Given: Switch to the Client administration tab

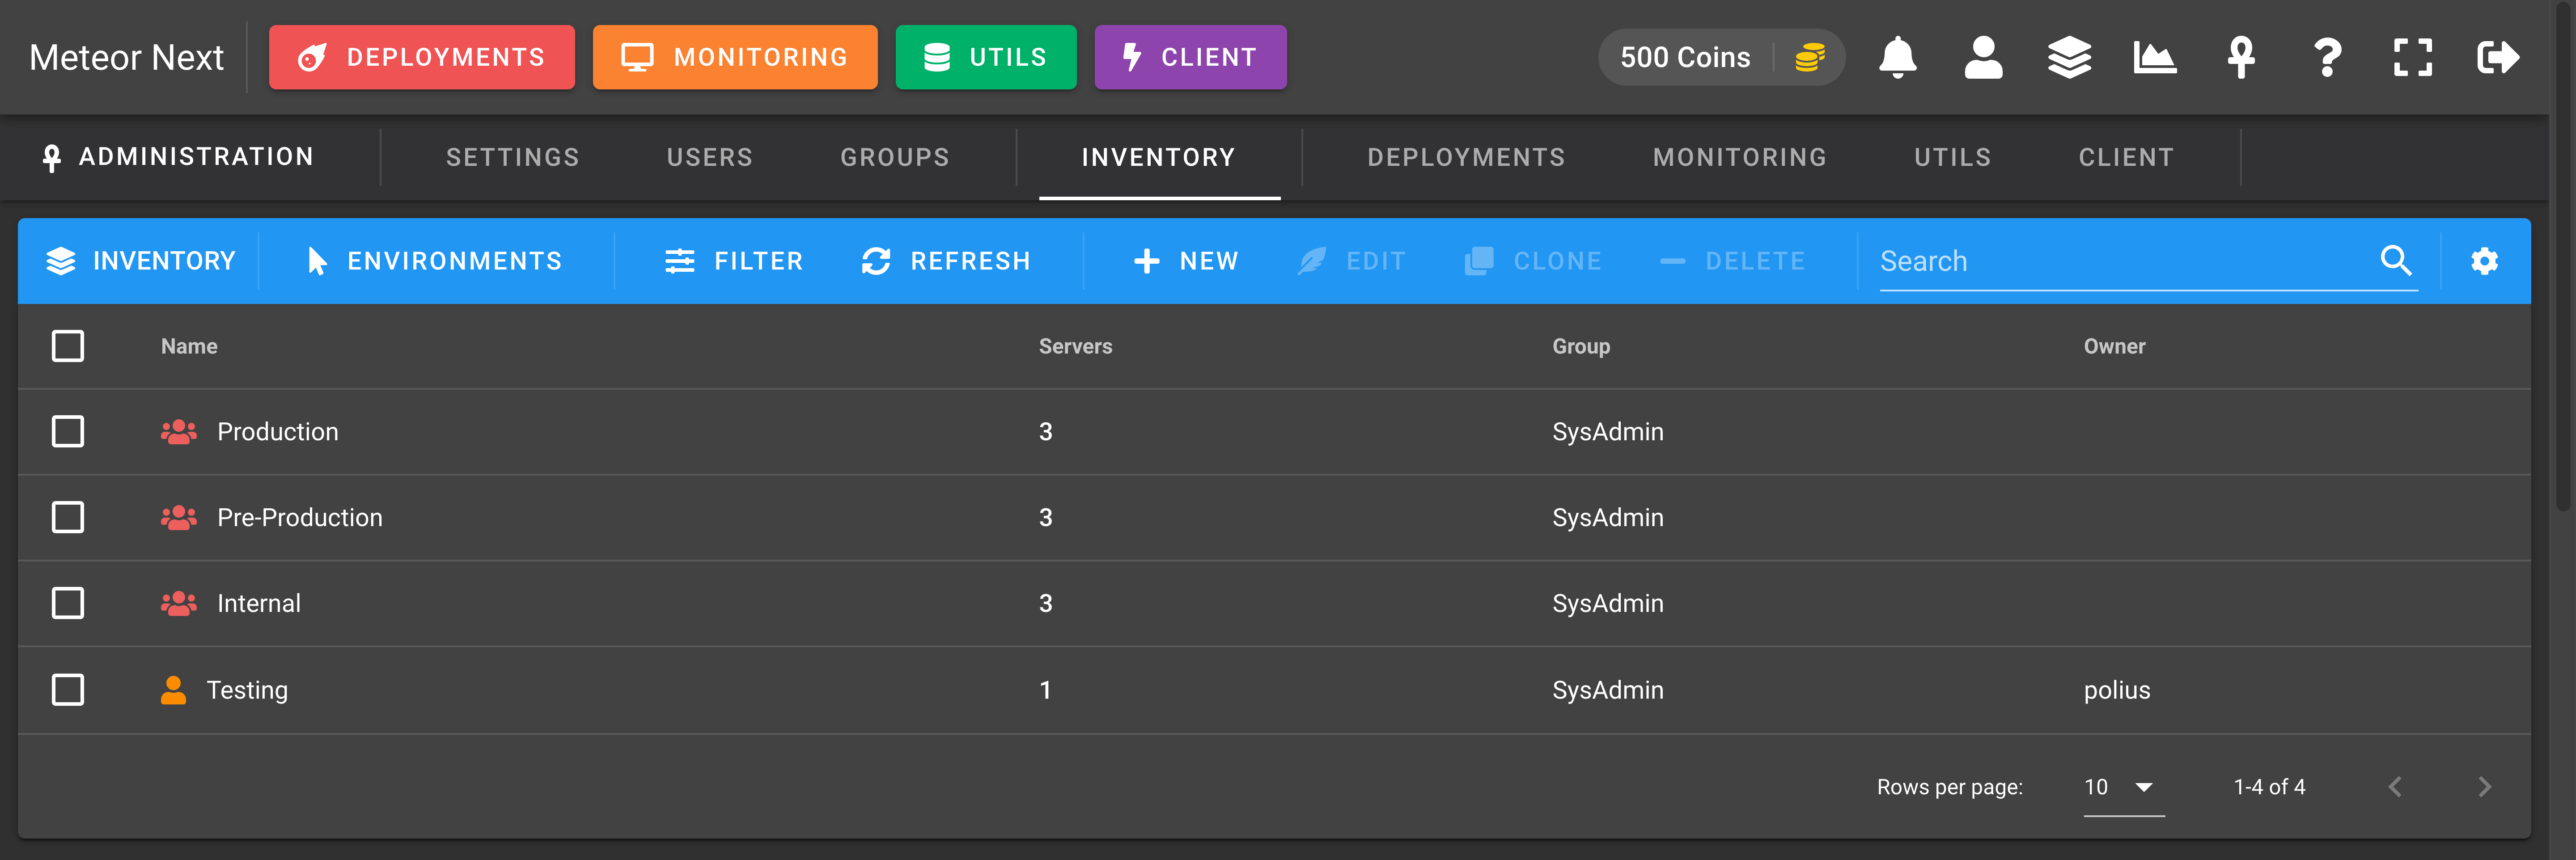Looking at the screenshot, I should pos(2127,157).
